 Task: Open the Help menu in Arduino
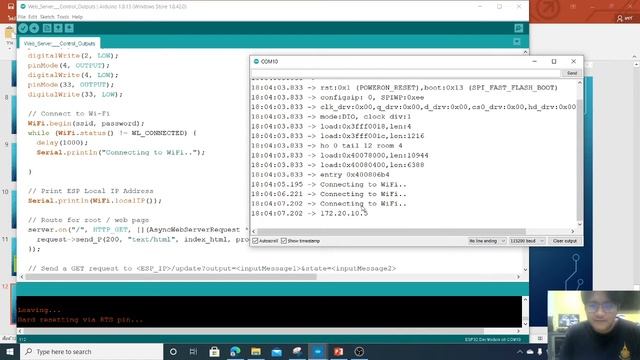77,17
